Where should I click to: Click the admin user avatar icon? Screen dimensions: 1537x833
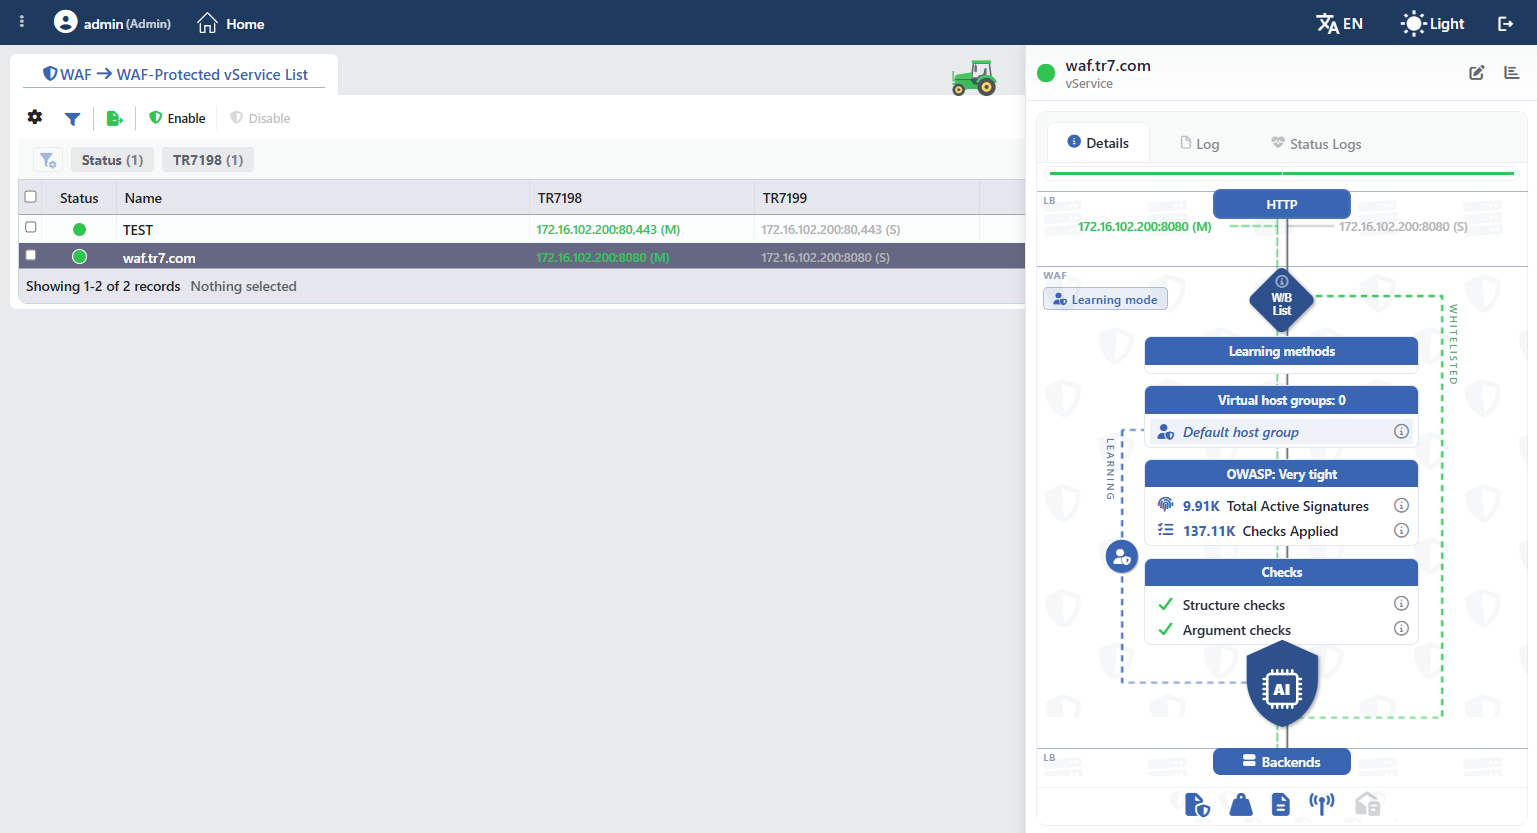pyautogui.click(x=65, y=21)
